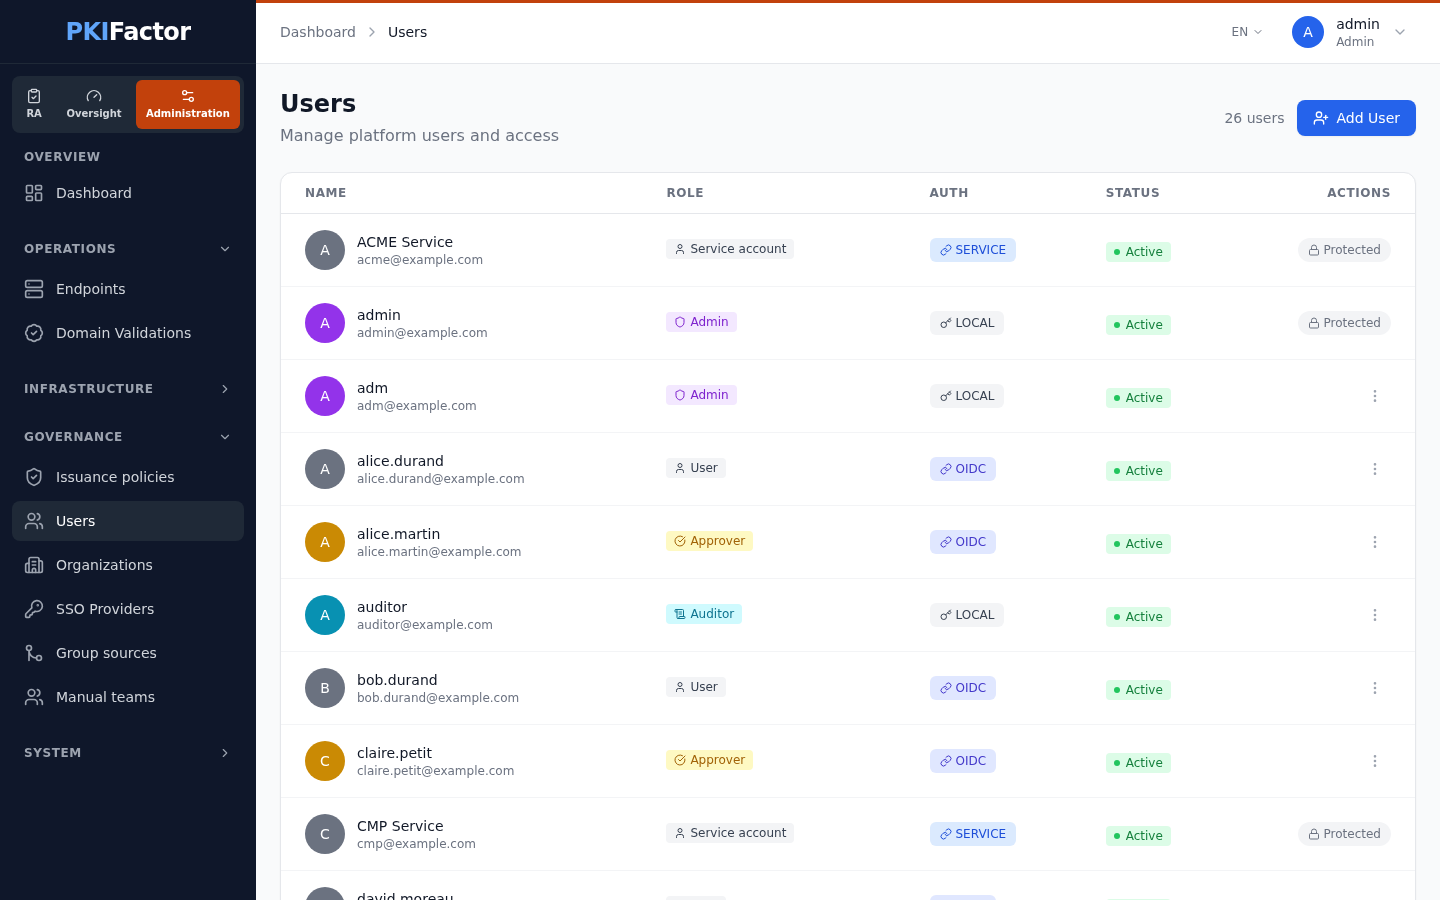Click the Active status for bob.durand

click(1138, 690)
